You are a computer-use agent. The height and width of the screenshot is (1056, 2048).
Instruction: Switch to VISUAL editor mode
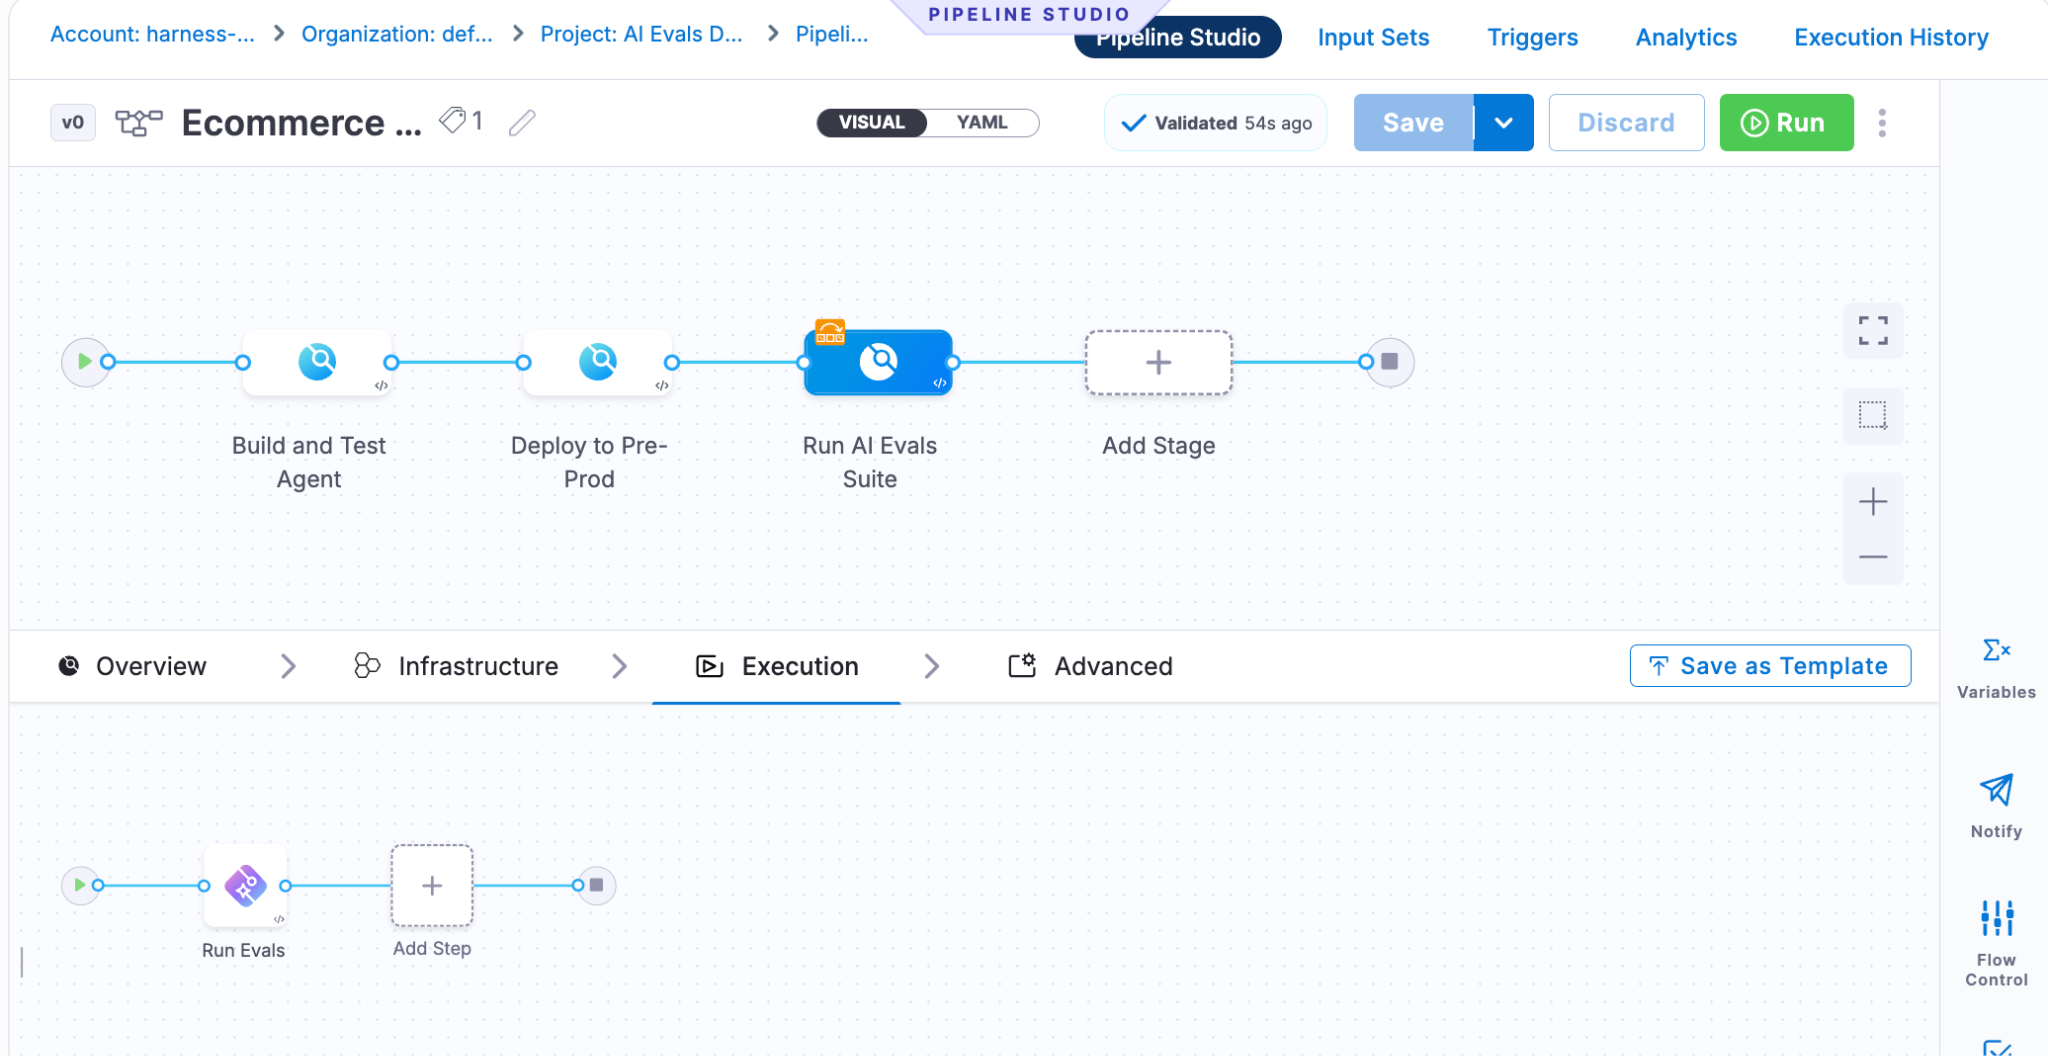coord(872,122)
